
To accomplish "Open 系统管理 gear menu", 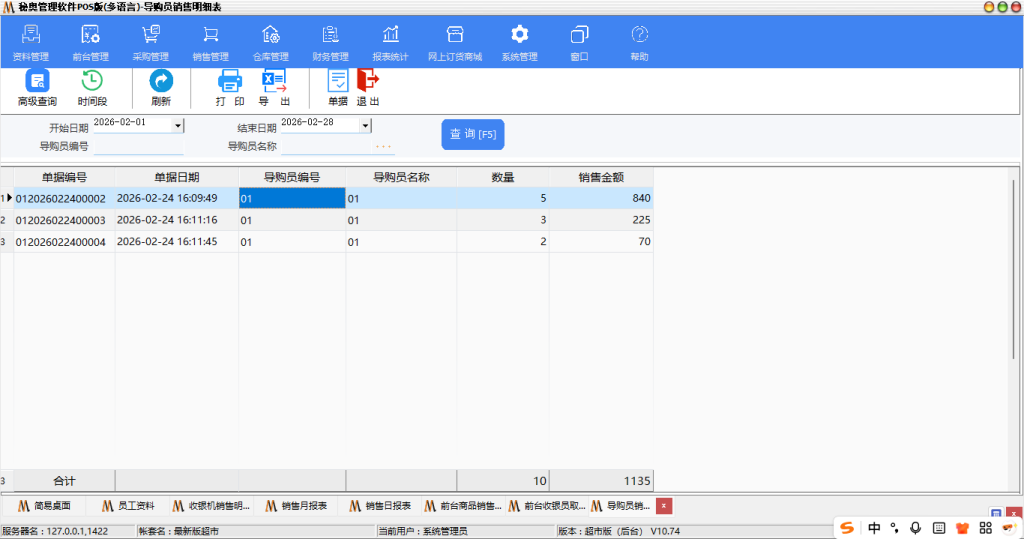I will click(x=519, y=43).
